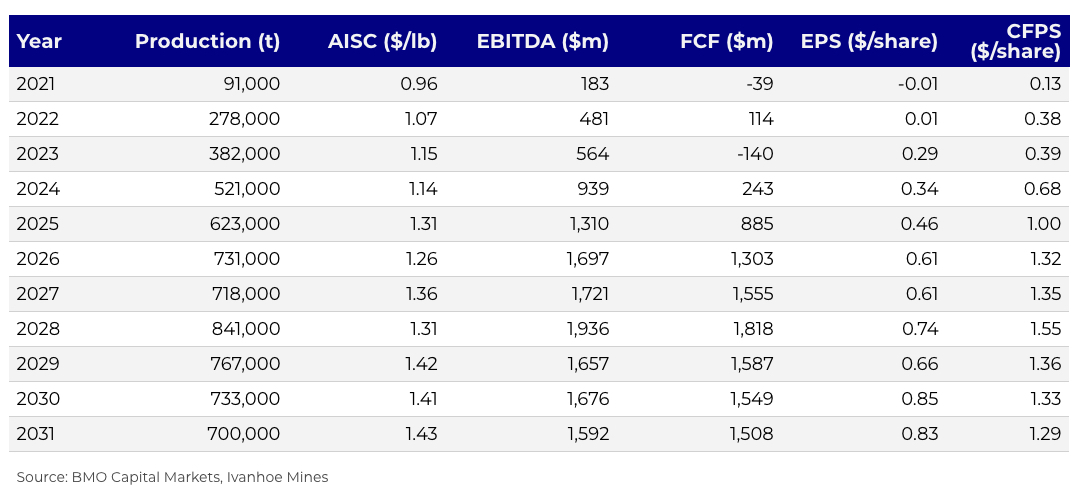Screen dimensions: 1083x497
Task: Click the 2031 year row label
Action: click(38, 434)
